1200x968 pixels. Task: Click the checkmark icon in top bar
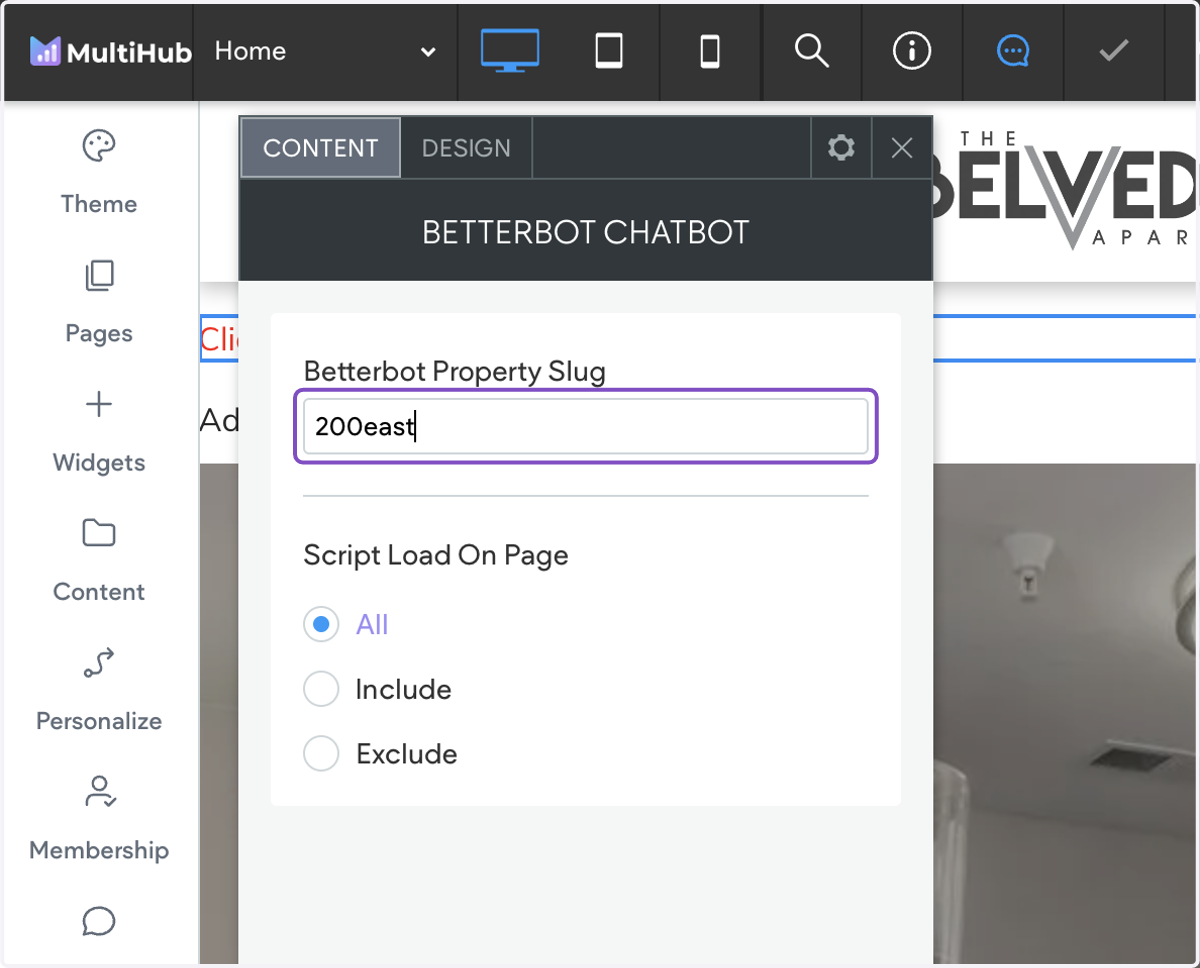pyautogui.click(x=1114, y=51)
